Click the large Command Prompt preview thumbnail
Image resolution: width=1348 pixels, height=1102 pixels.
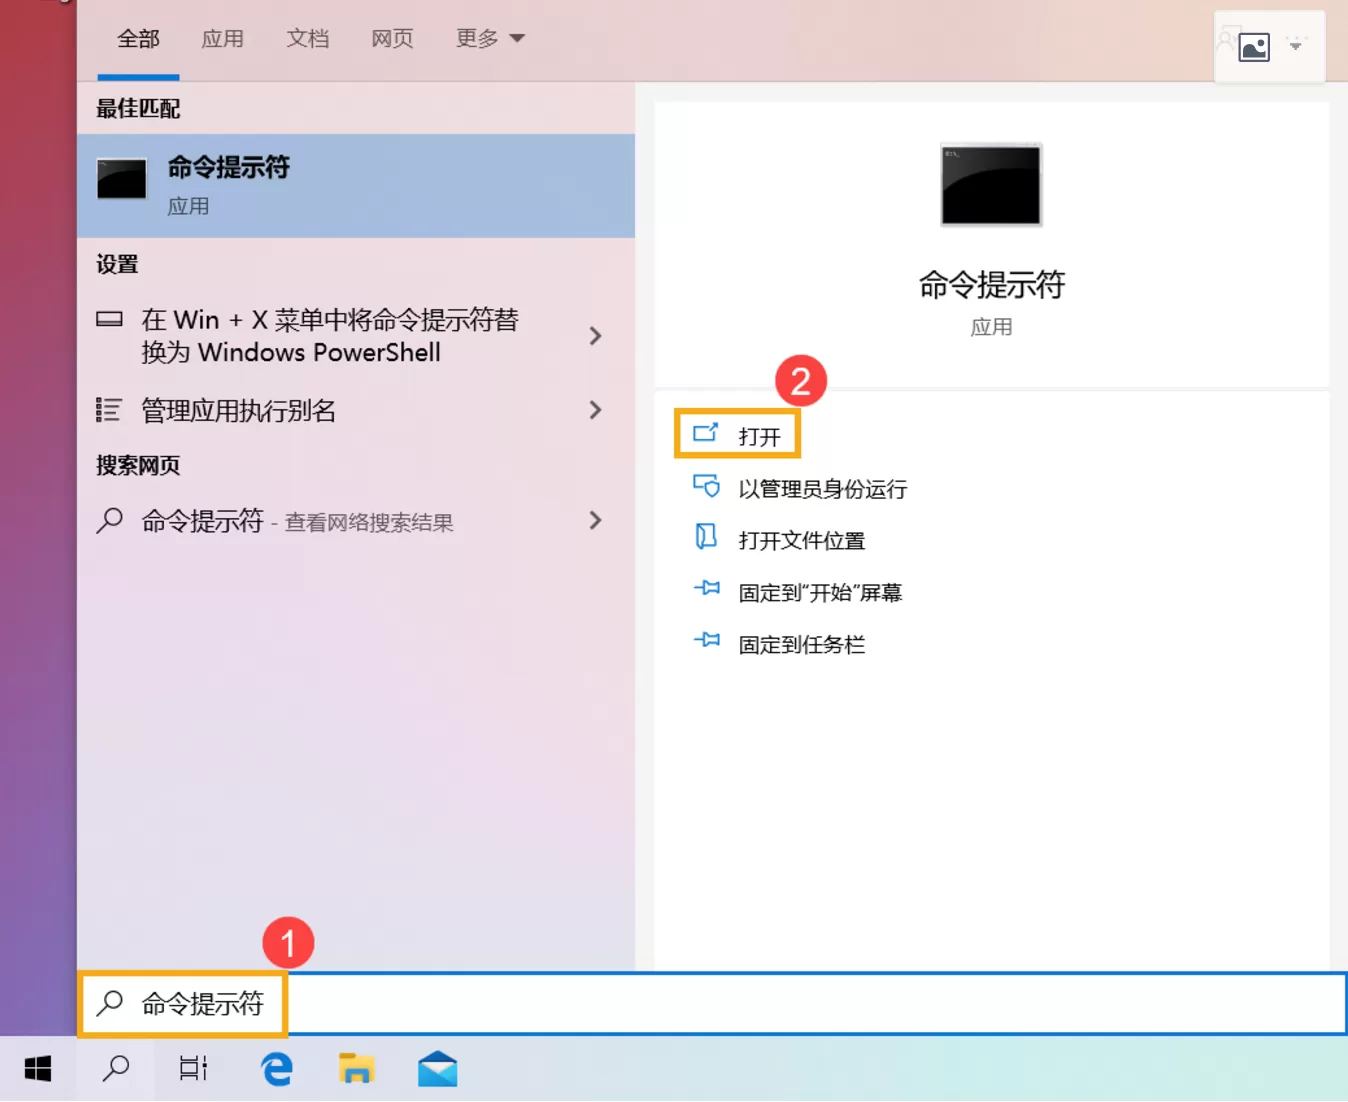pyautogui.click(x=990, y=185)
